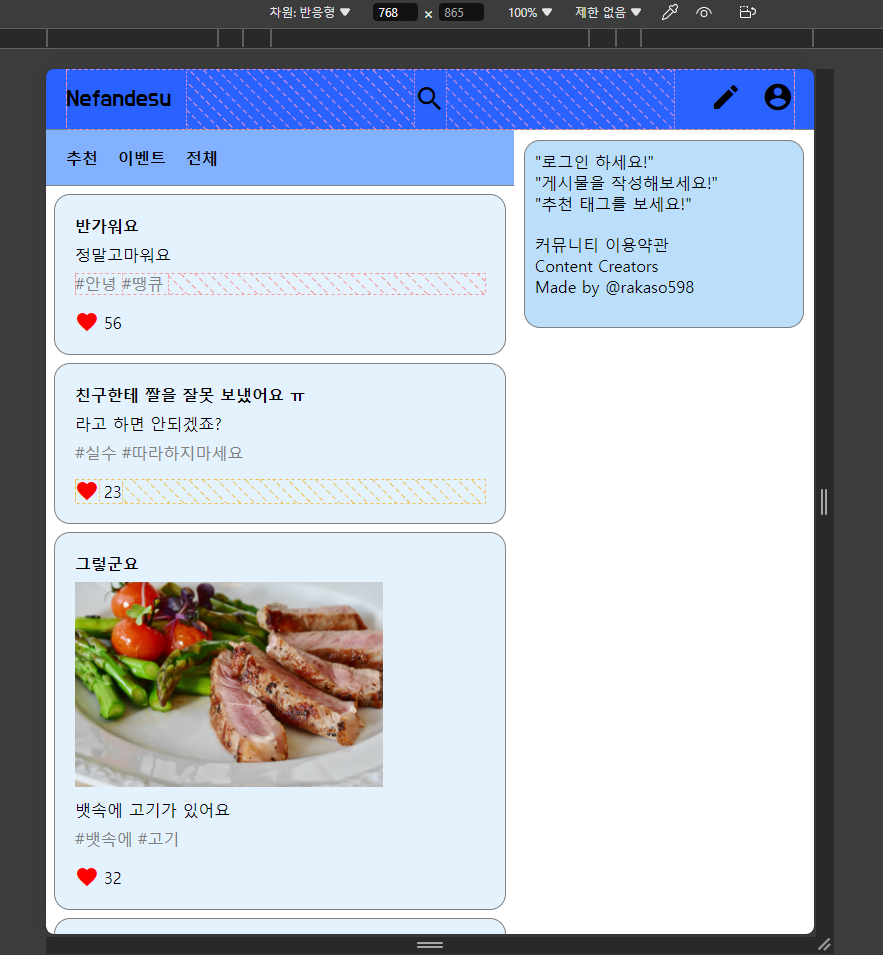The width and height of the screenshot is (883, 955).
Task: Click the heart on the 23-like post
Action: [x=87, y=491]
